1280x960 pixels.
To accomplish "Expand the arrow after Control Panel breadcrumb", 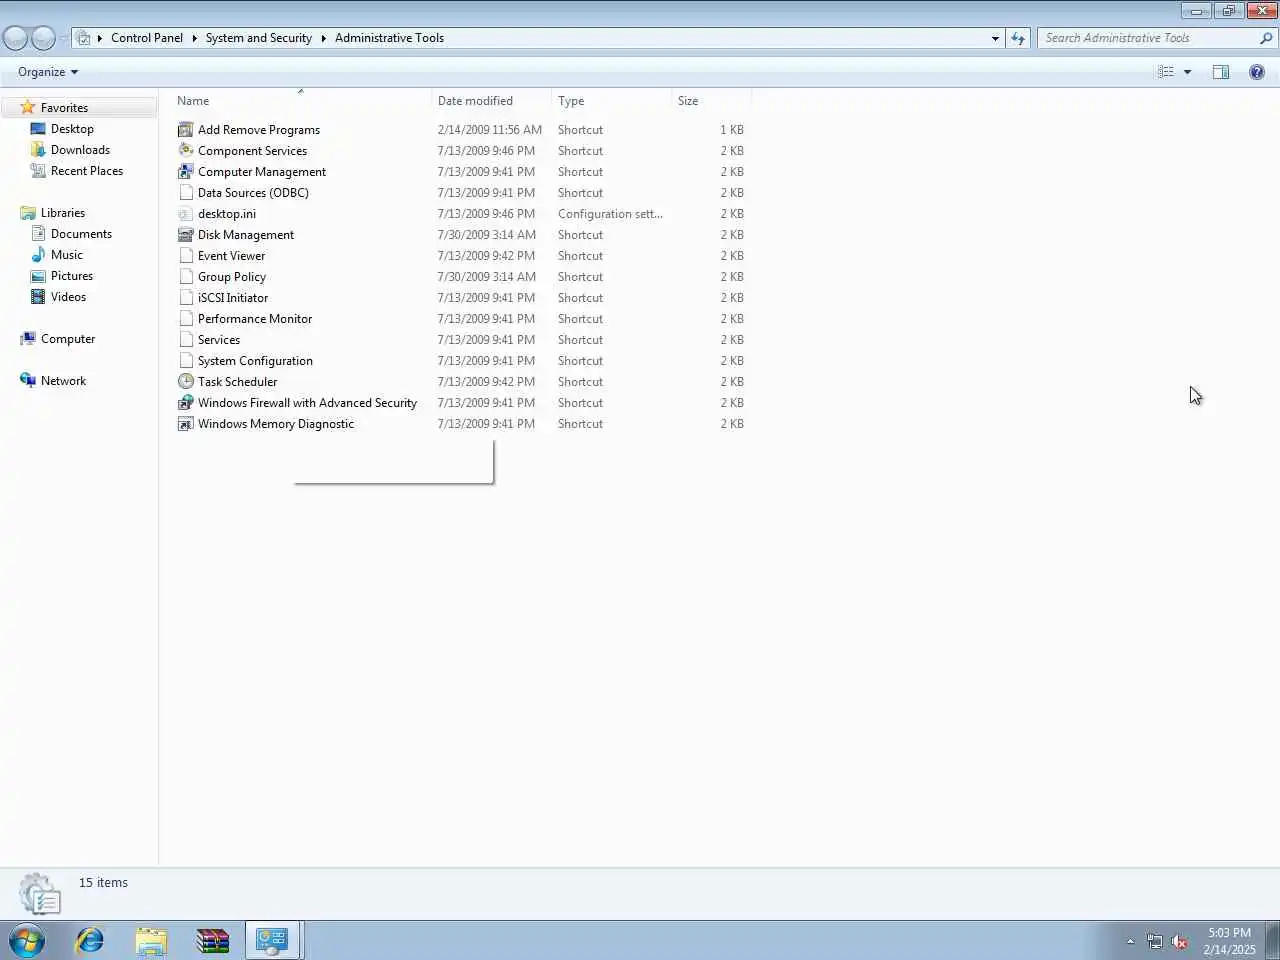I will point(194,38).
